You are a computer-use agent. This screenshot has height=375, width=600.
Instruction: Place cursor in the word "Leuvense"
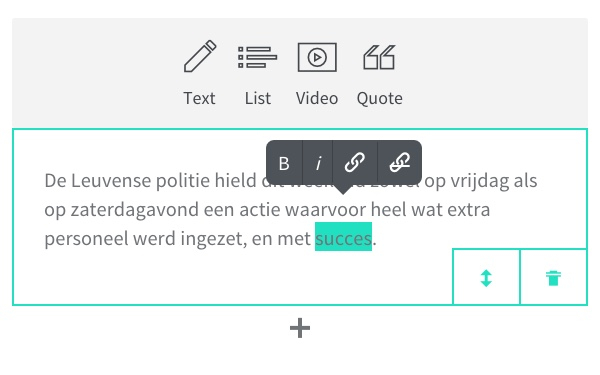click(111, 181)
